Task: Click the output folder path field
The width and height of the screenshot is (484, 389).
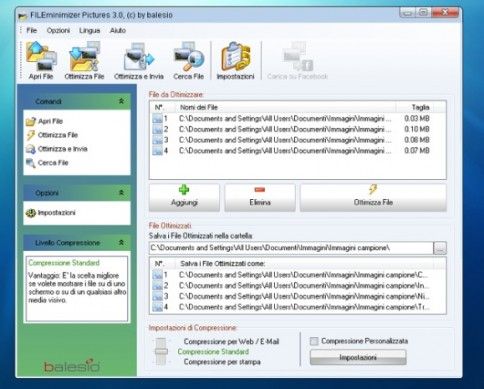Action: tap(291, 248)
